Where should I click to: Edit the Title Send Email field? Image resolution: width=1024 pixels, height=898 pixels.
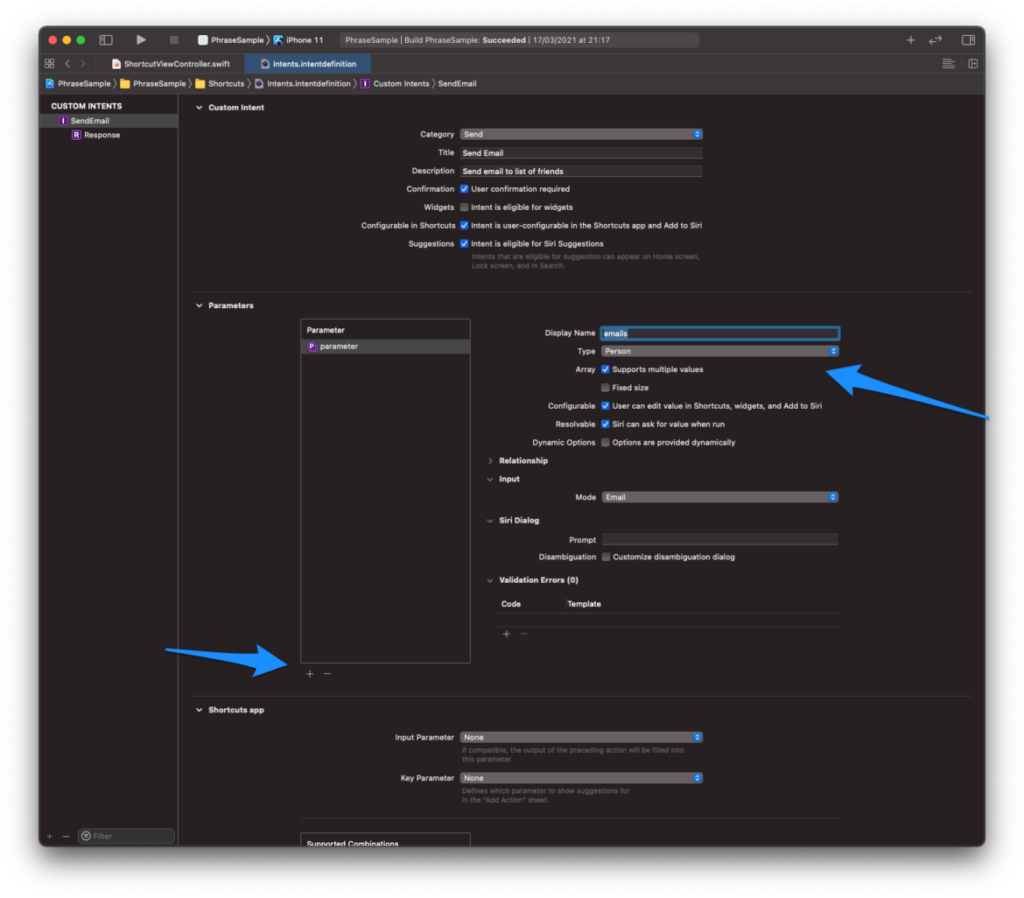pos(581,153)
